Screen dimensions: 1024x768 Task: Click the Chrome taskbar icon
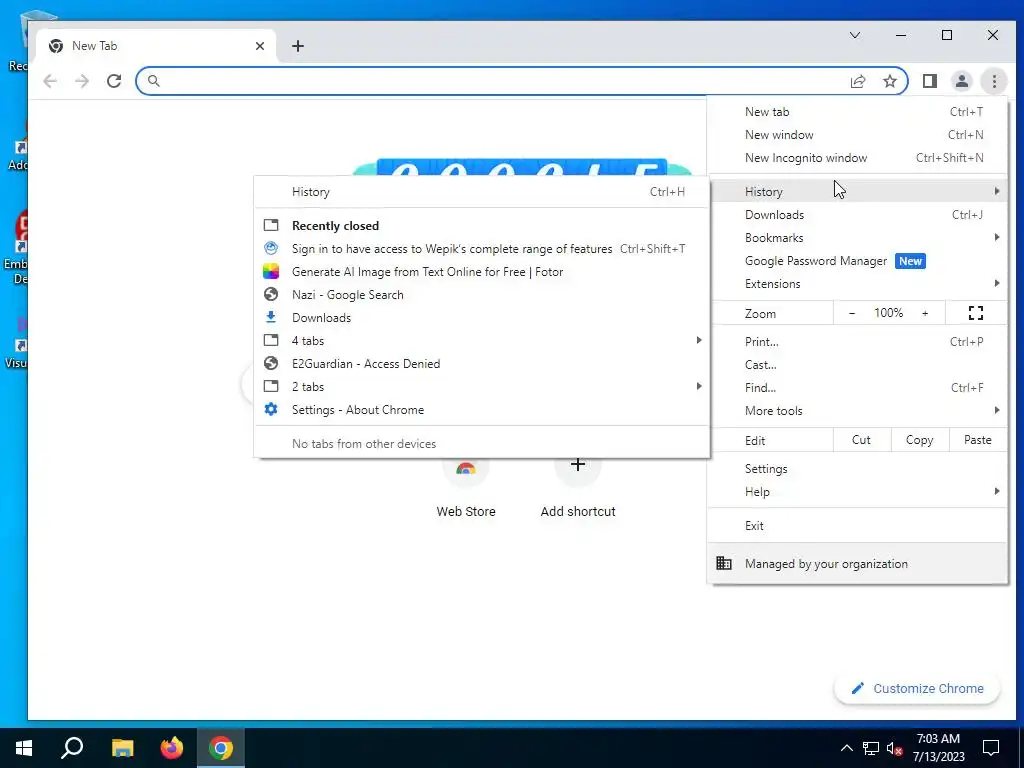[x=221, y=748]
